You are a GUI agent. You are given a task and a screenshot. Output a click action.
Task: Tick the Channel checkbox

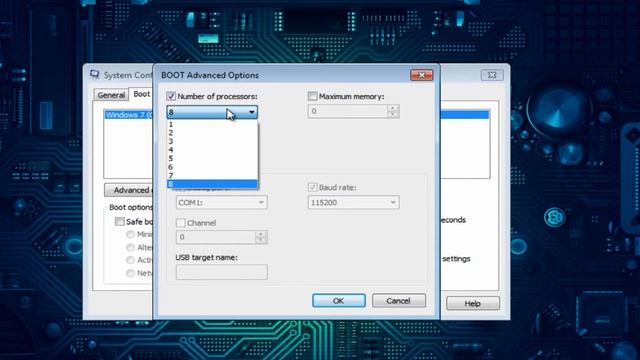[181, 223]
